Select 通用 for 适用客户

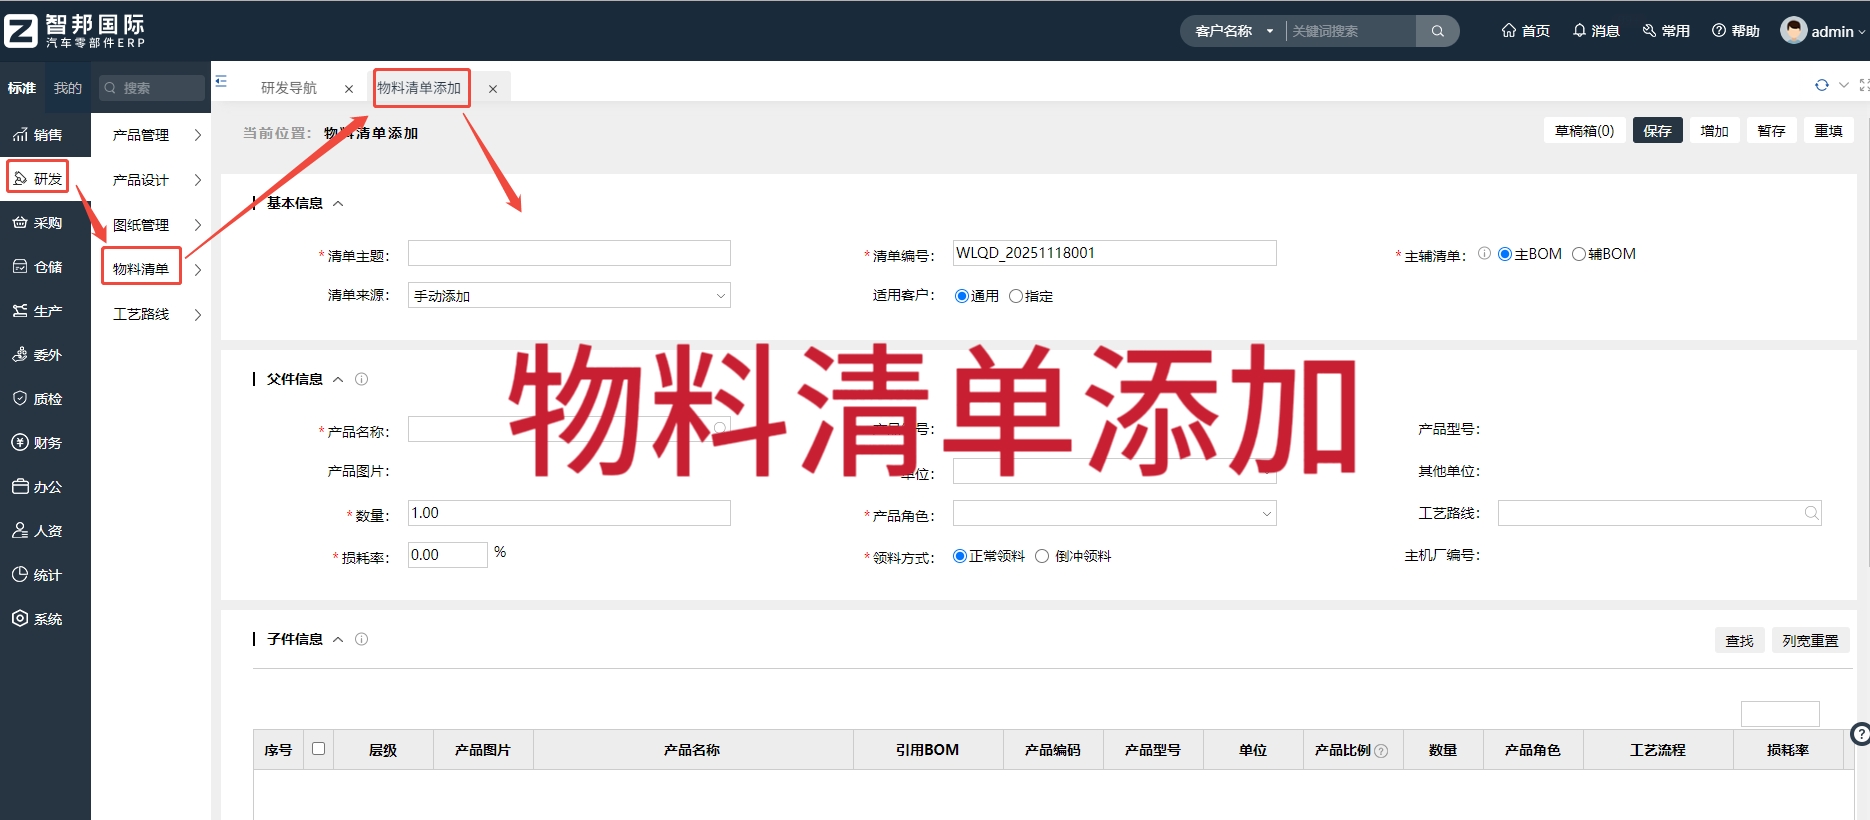(x=962, y=296)
